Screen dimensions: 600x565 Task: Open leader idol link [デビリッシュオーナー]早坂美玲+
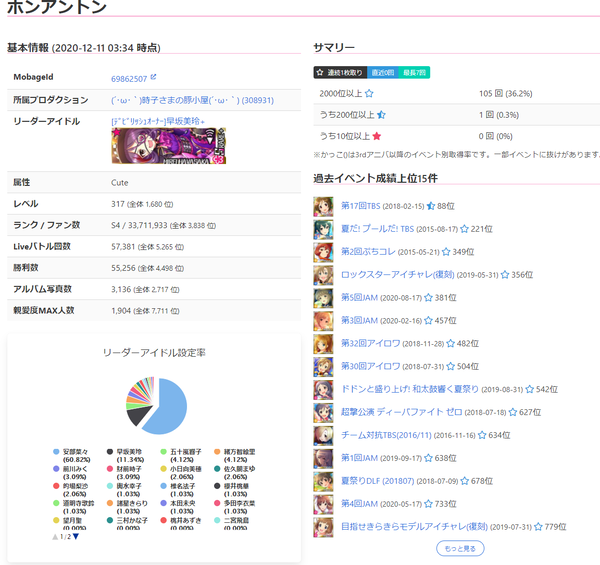click(x=158, y=121)
